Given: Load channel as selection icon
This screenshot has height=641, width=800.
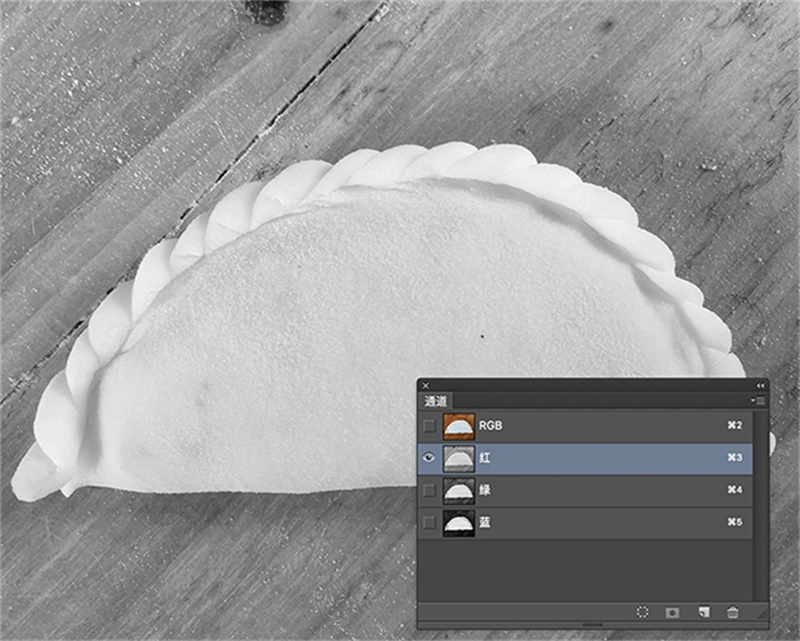Looking at the screenshot, I should (642, 611).
